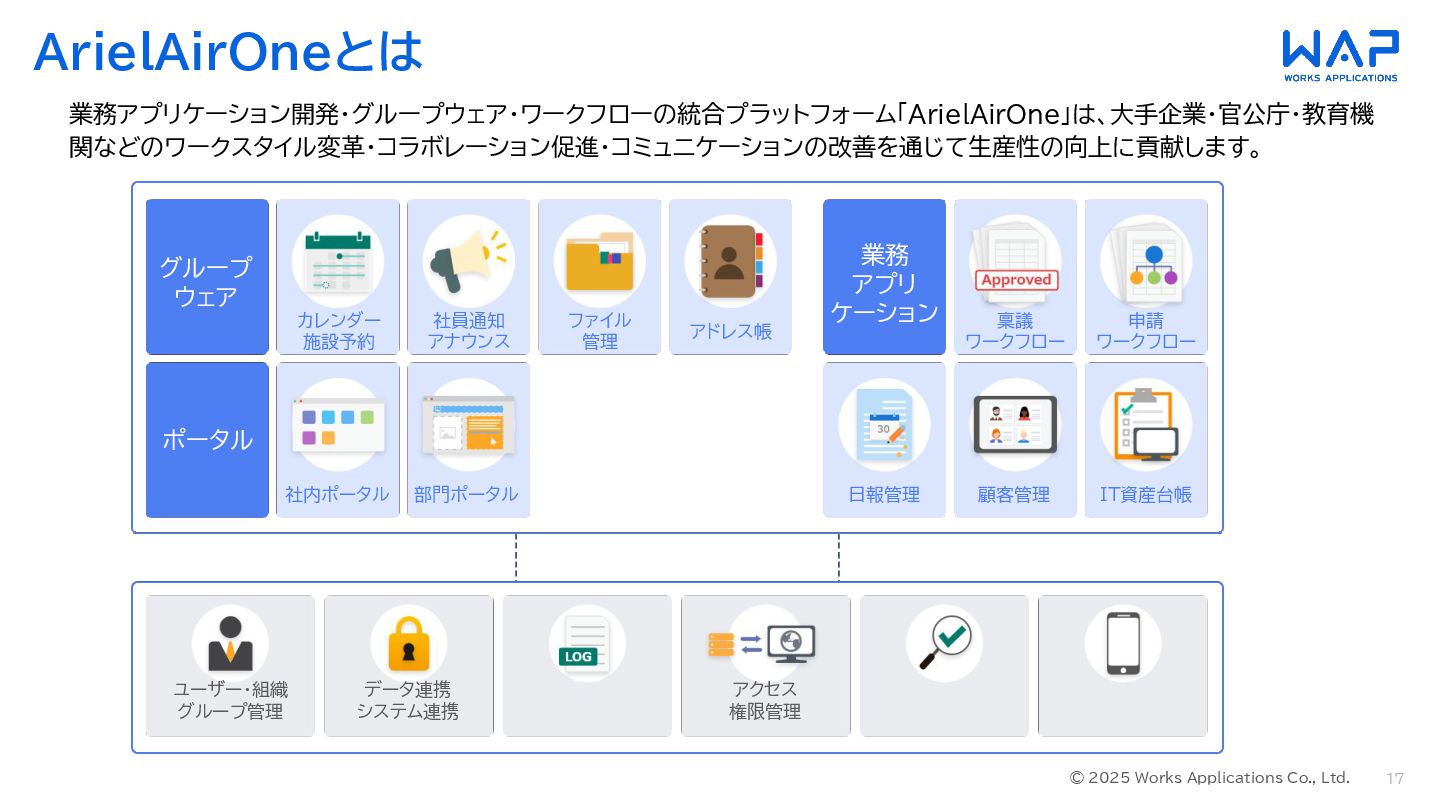Click the LOG document icon
This screenshot has height=810, width=1440.
click(x=585, y=643)
